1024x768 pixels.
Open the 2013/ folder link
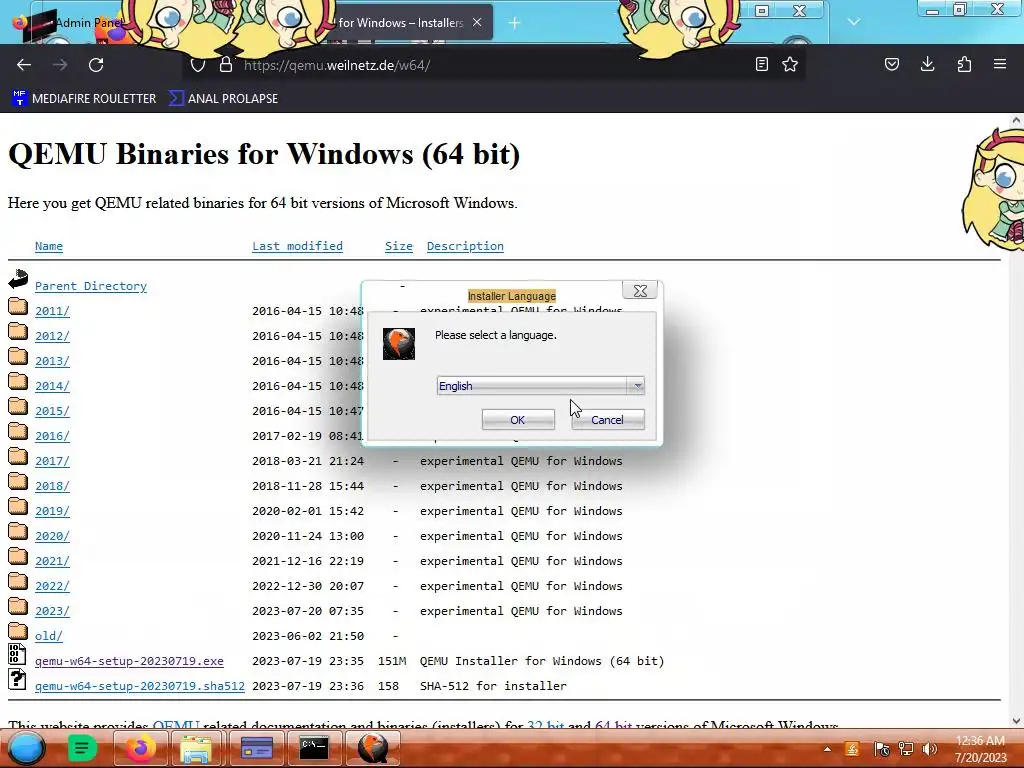point(52,361)
